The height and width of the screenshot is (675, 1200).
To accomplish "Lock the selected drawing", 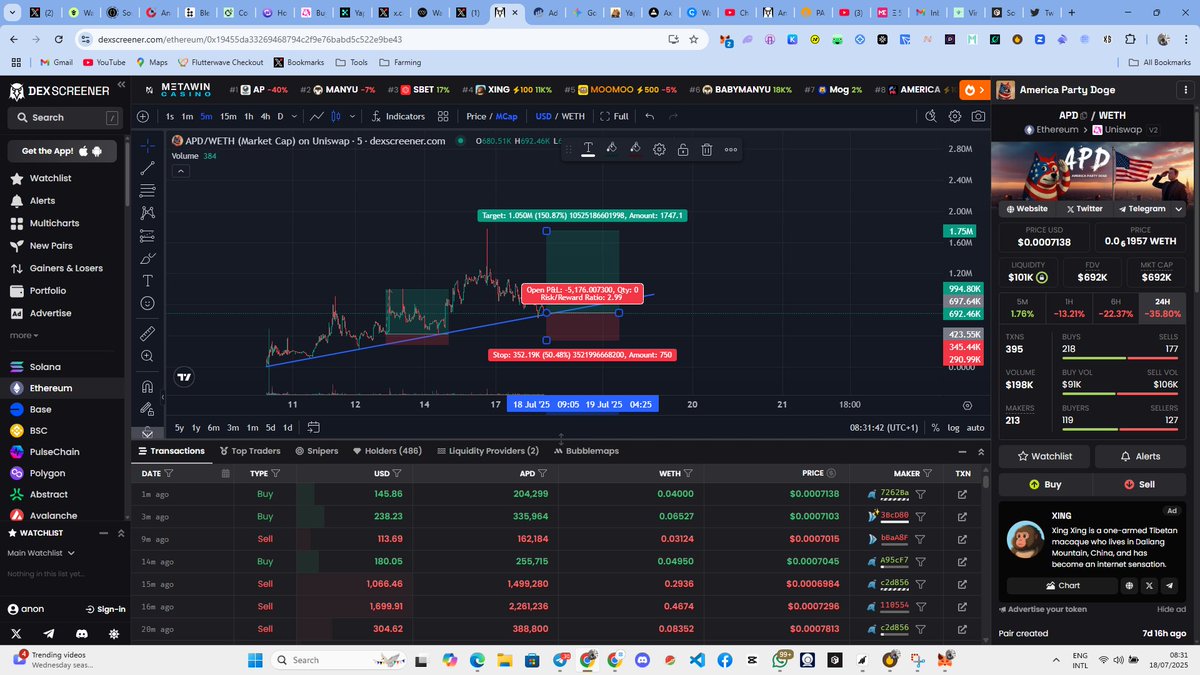I will click(683, 149).
